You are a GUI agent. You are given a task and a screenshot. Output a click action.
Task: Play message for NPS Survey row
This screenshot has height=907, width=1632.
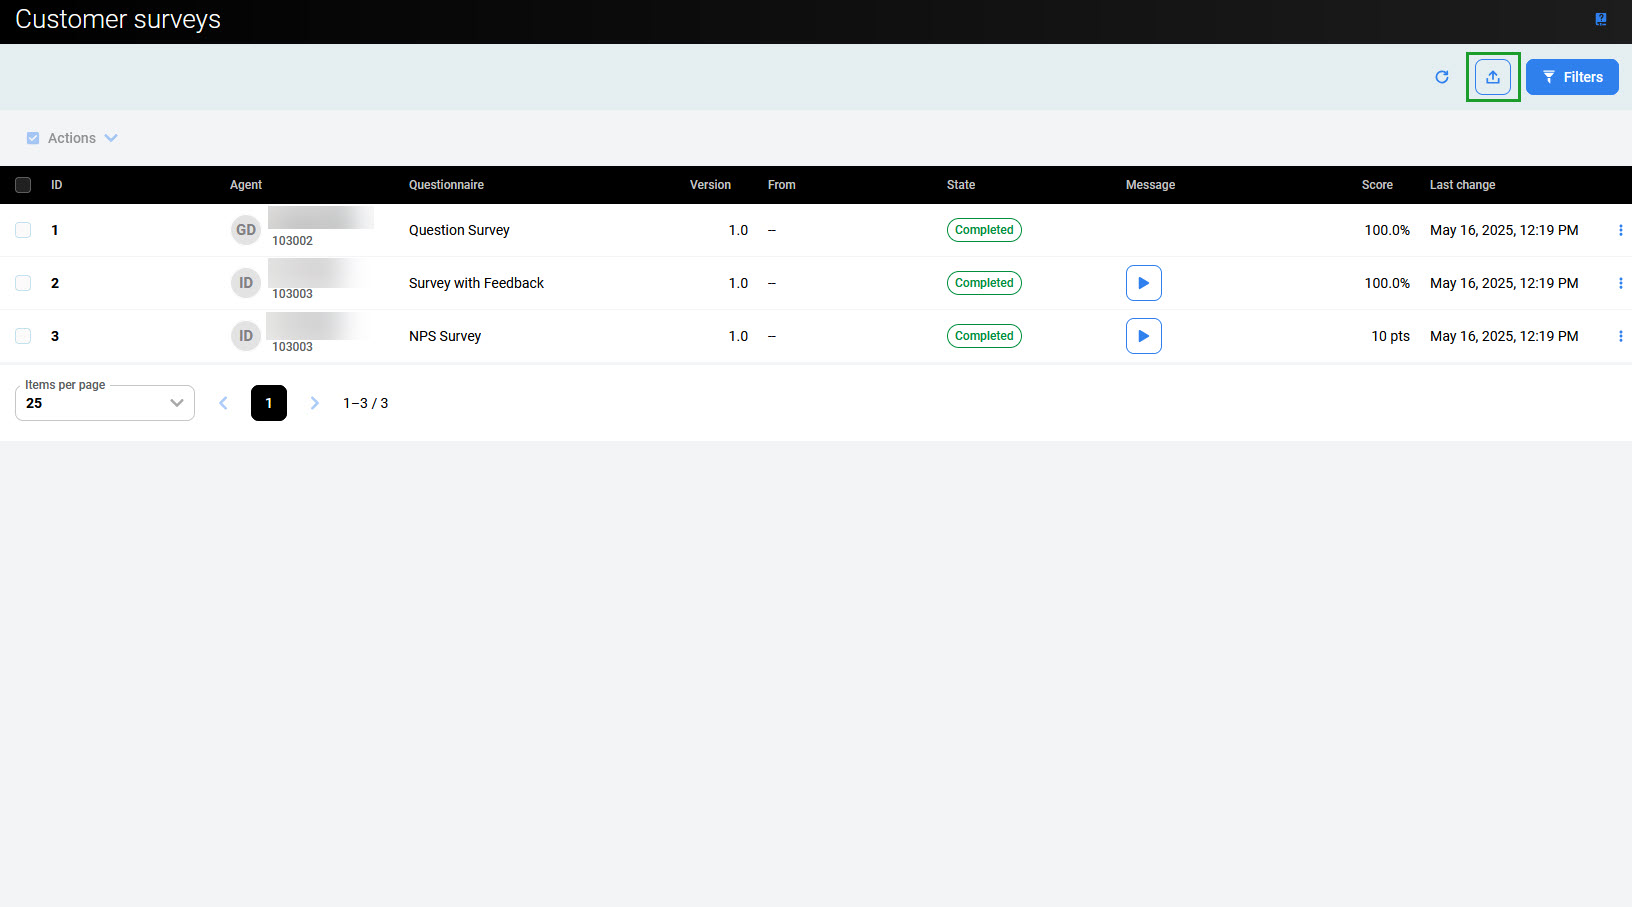1143,336
